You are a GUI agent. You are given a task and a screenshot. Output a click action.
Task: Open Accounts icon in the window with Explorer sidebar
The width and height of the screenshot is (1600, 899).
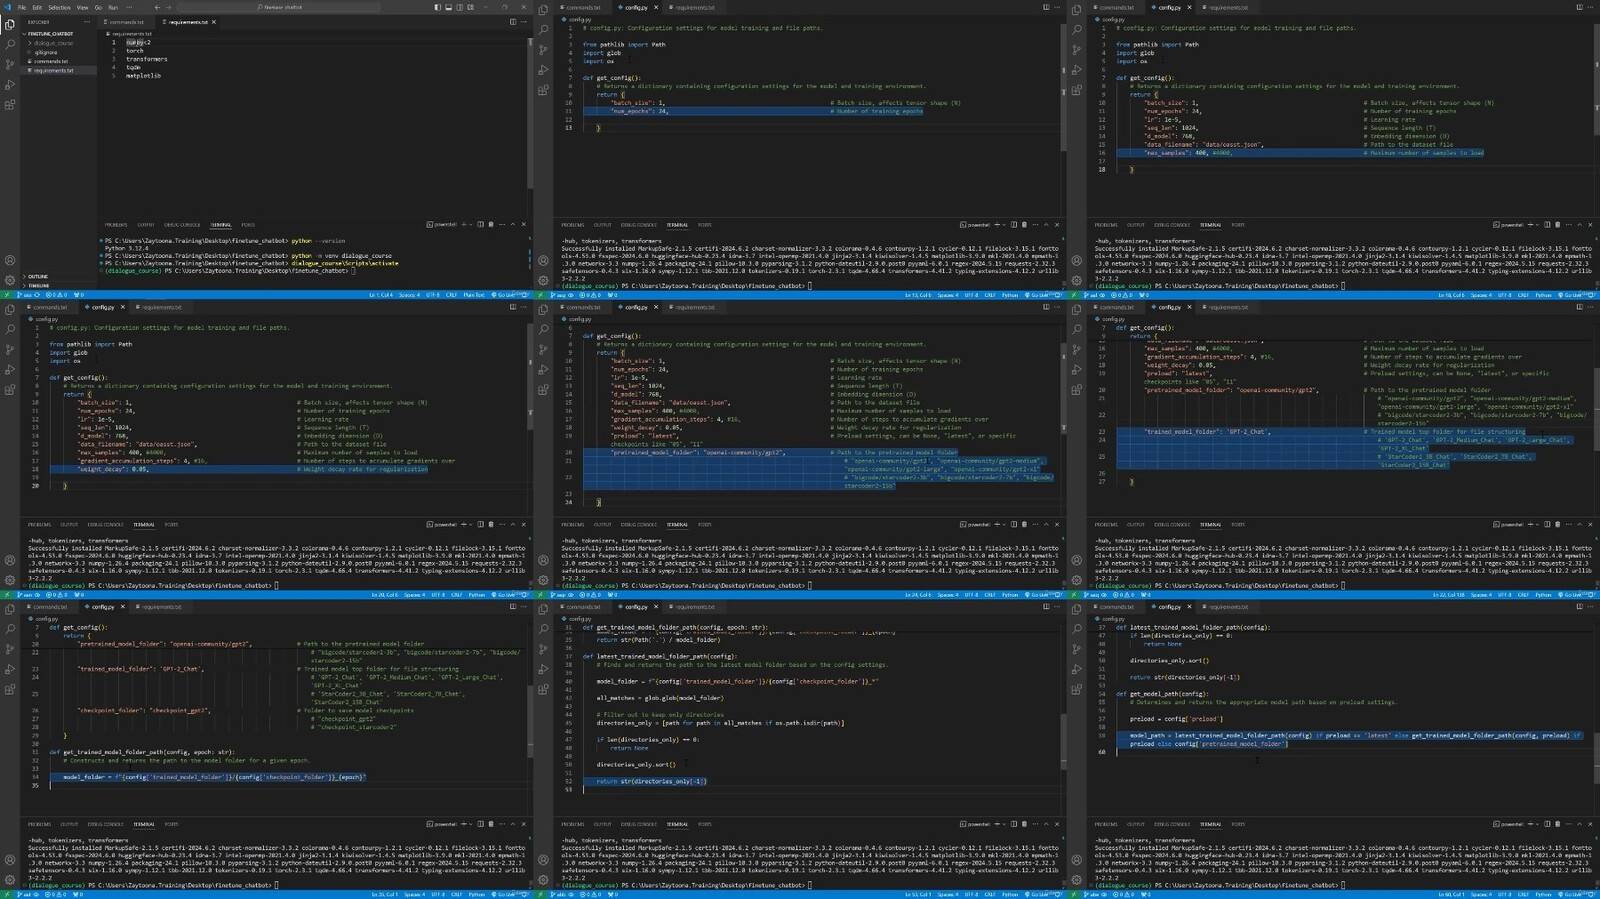(10, 260)
